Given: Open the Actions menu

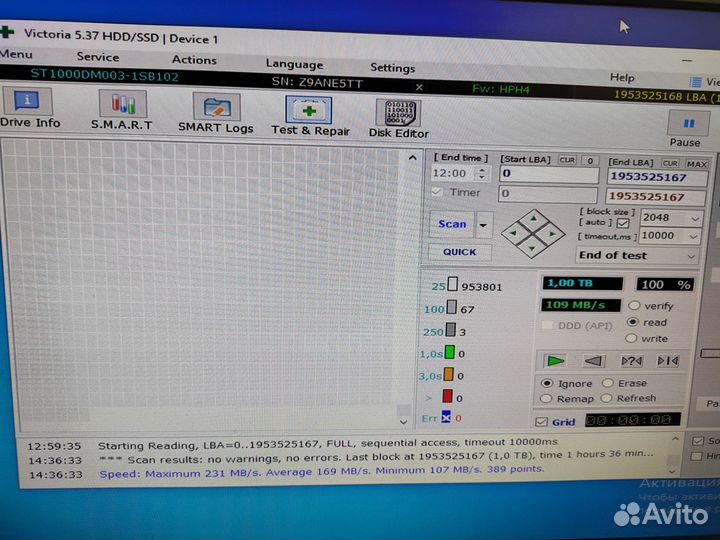Looking at the screenshot, I should [x=194, y=60].
